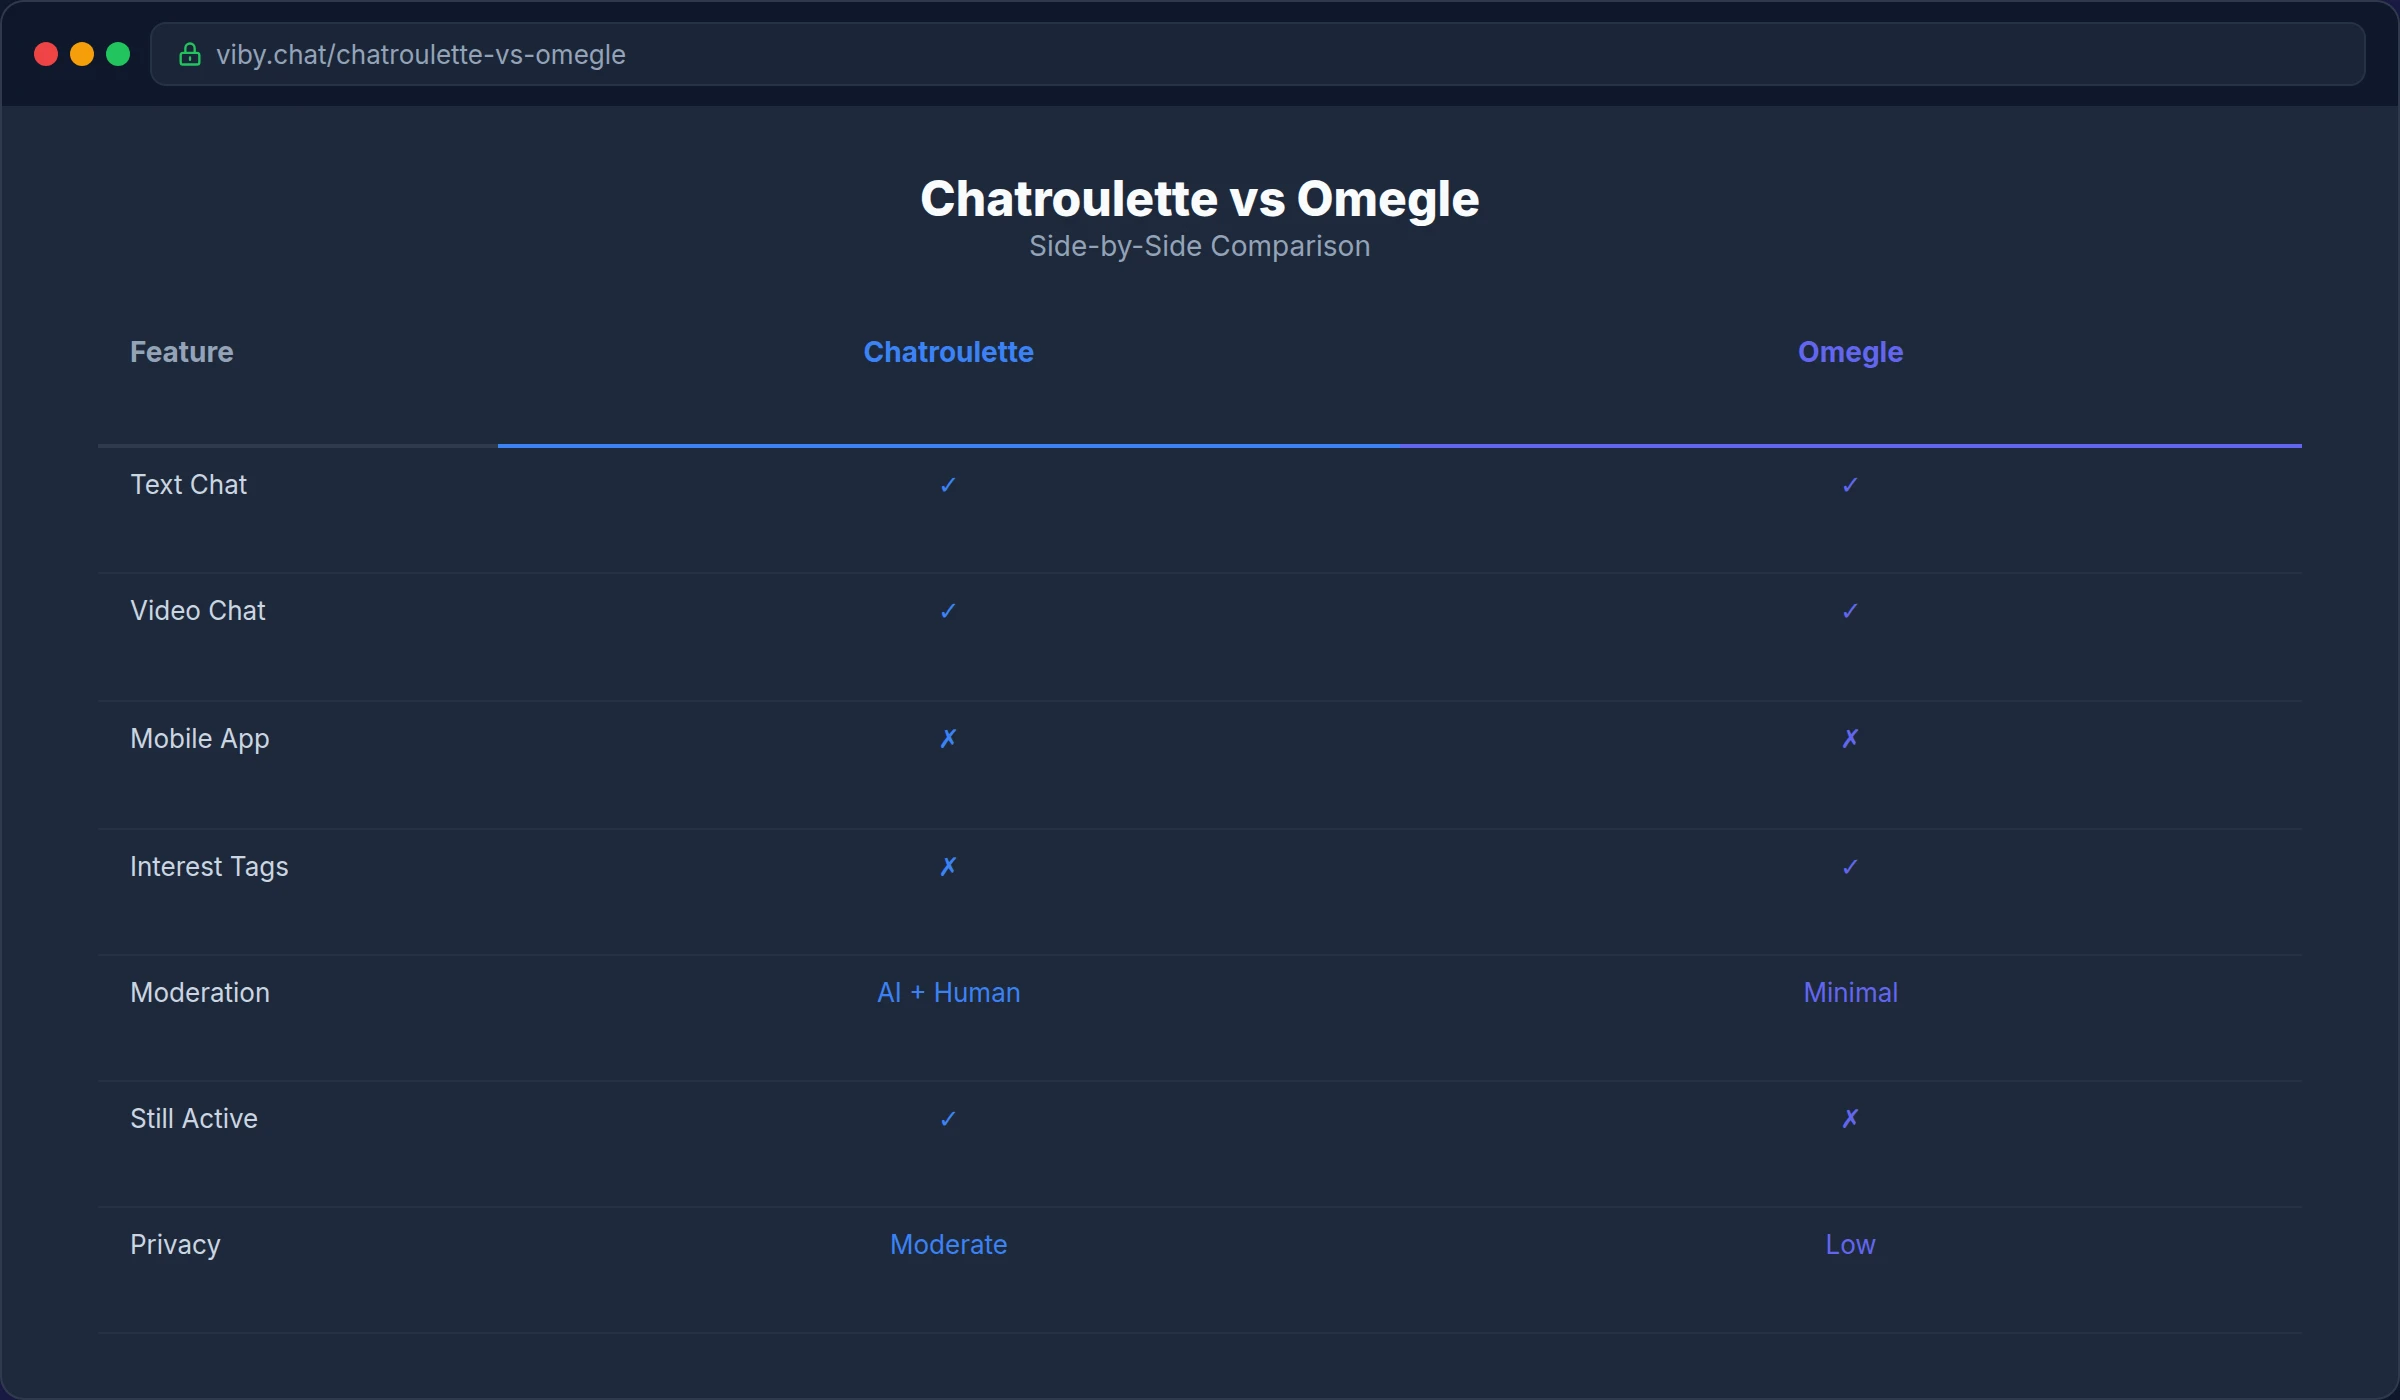
Task: Toggle the Mobile App cross under Omegle
Action: click(x=1849, y=738)
